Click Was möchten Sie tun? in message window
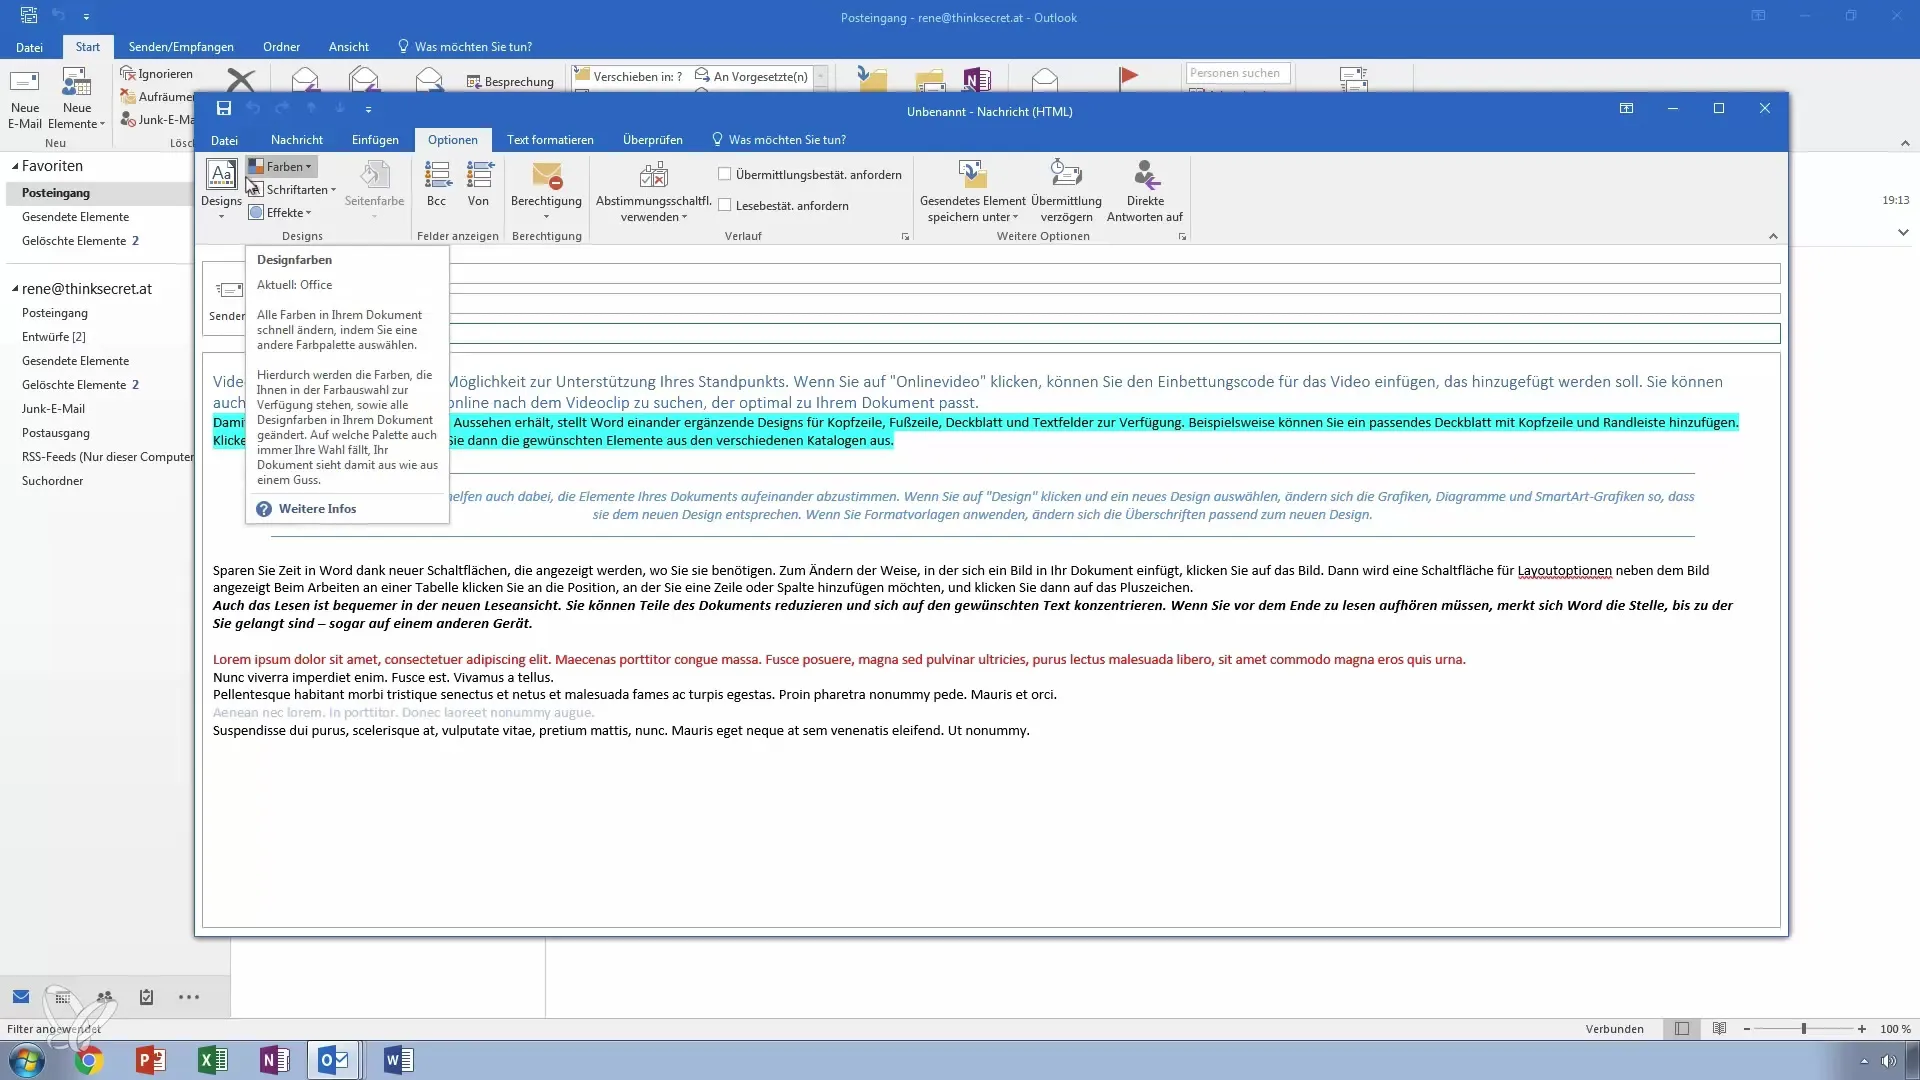This screenshot has height=1080, width=1920. click(x=779, y=140)
